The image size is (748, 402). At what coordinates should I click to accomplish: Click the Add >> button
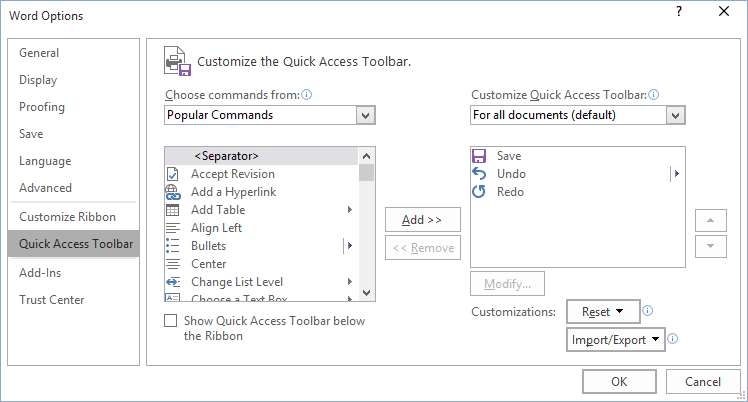422,220
